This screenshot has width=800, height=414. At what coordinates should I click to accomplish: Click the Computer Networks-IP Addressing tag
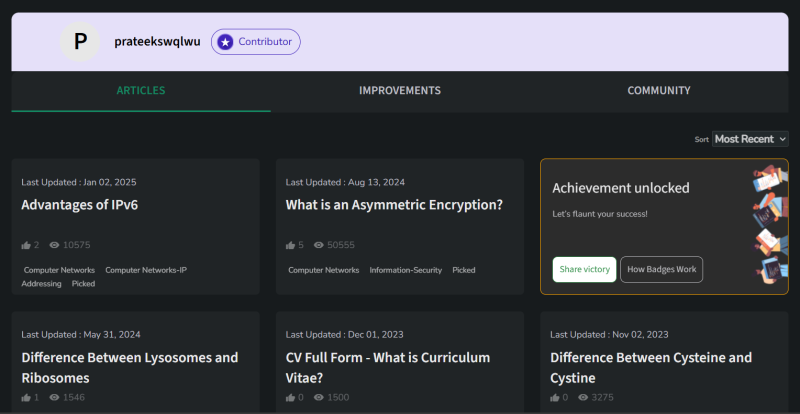104,277
